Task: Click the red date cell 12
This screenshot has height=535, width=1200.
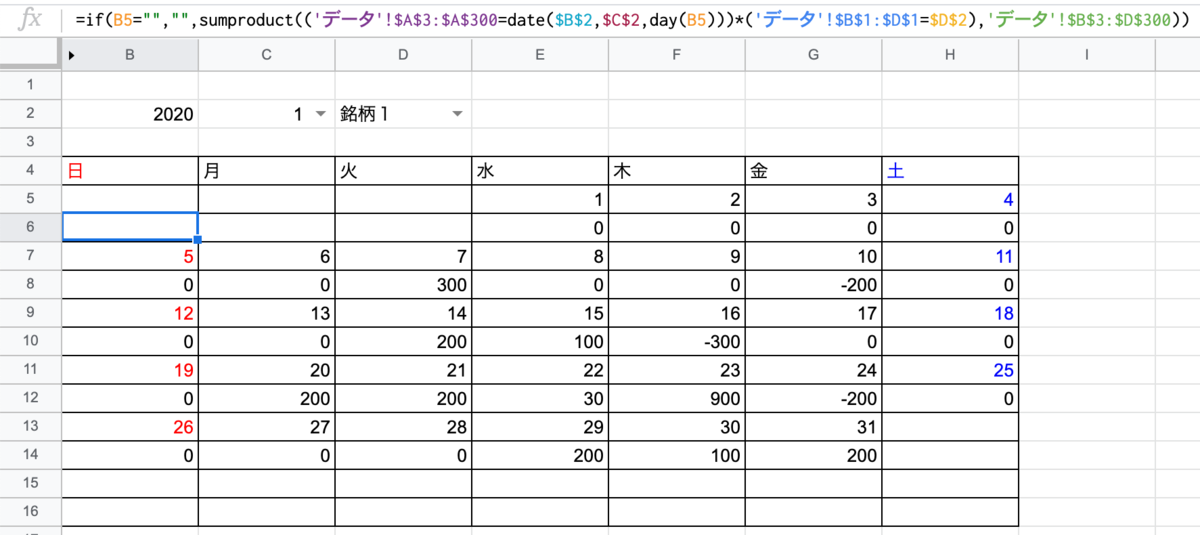Action: click(x=130, y=313)
